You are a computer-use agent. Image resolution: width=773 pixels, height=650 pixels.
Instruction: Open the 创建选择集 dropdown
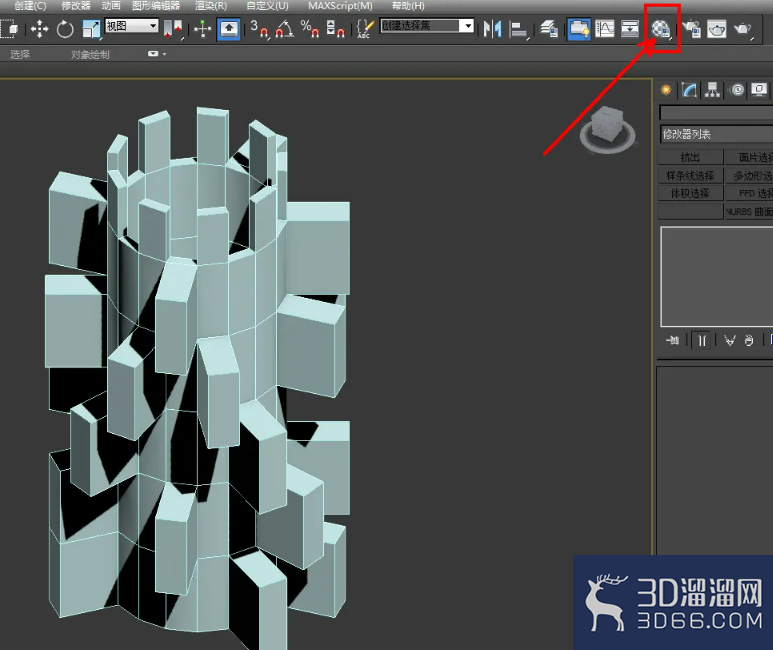tap(427, 26)
